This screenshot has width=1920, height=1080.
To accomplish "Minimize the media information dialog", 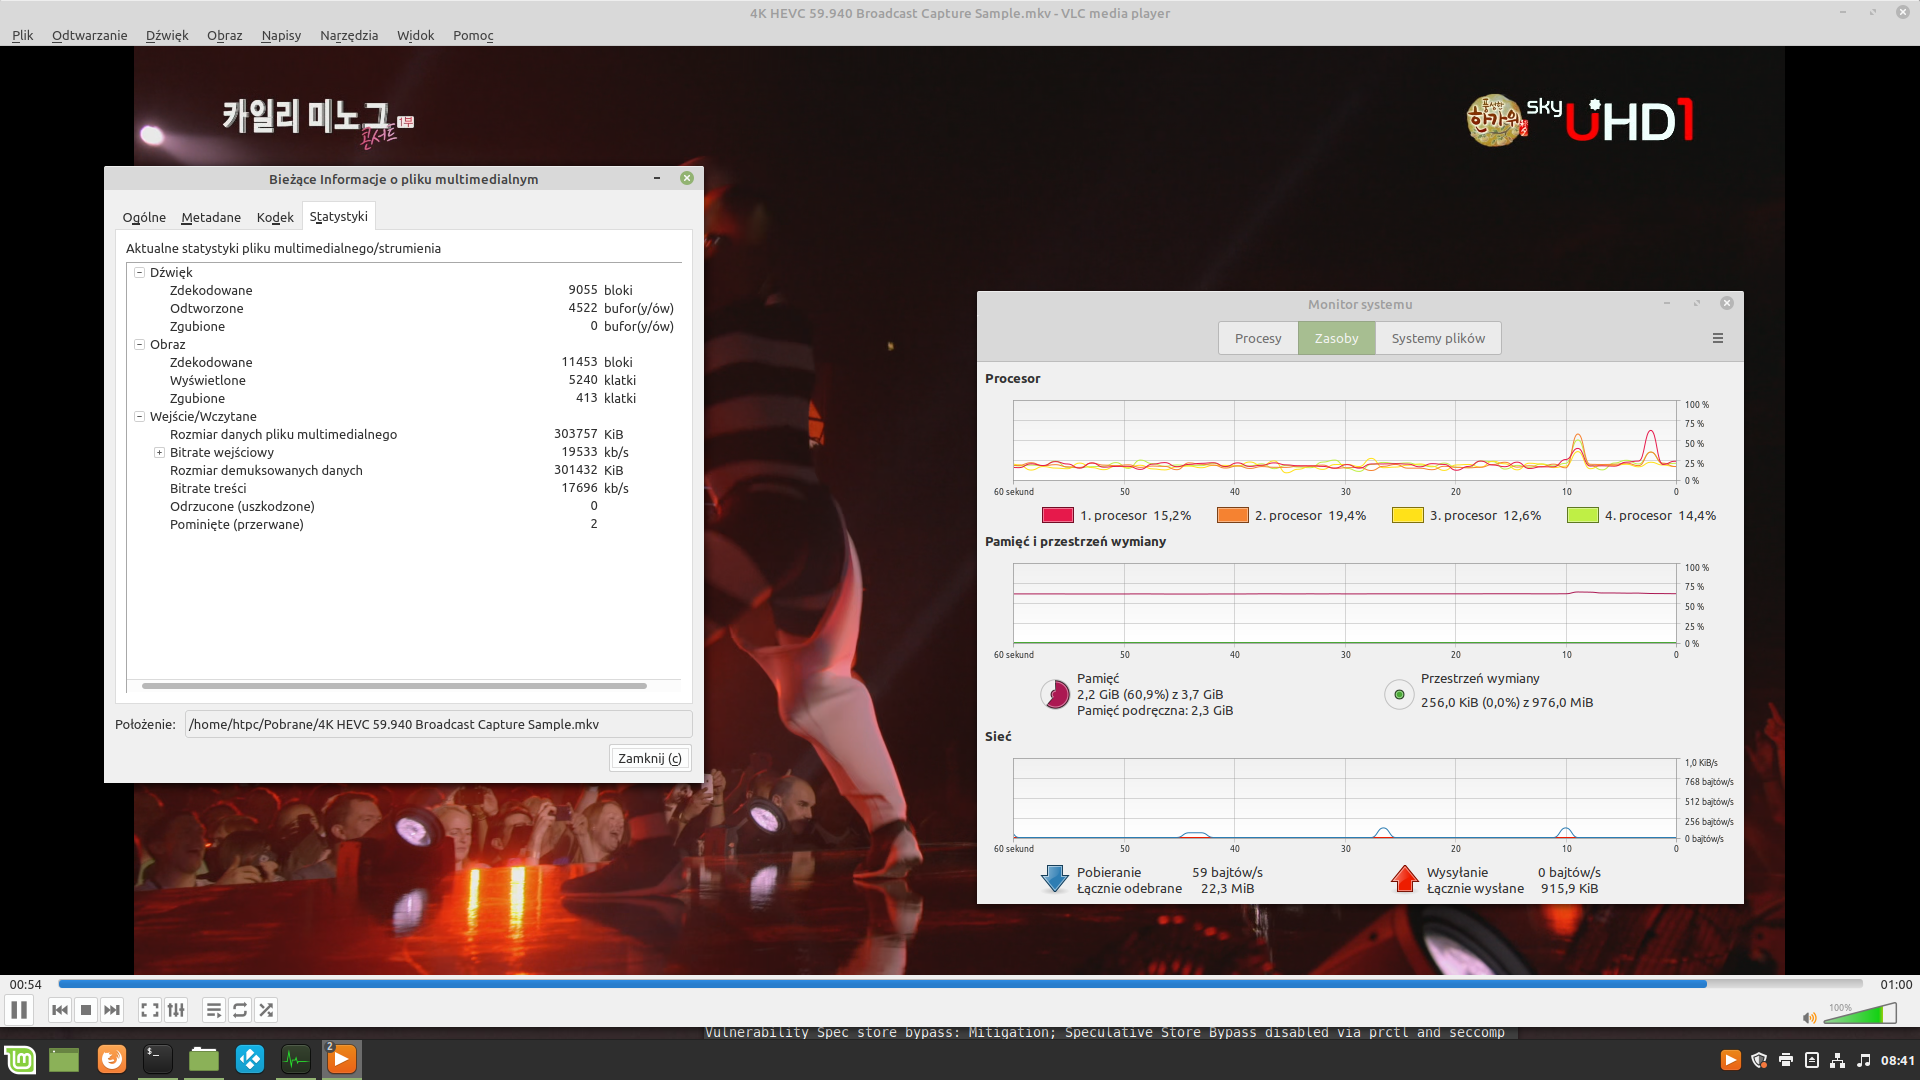I will click(657, 178).
